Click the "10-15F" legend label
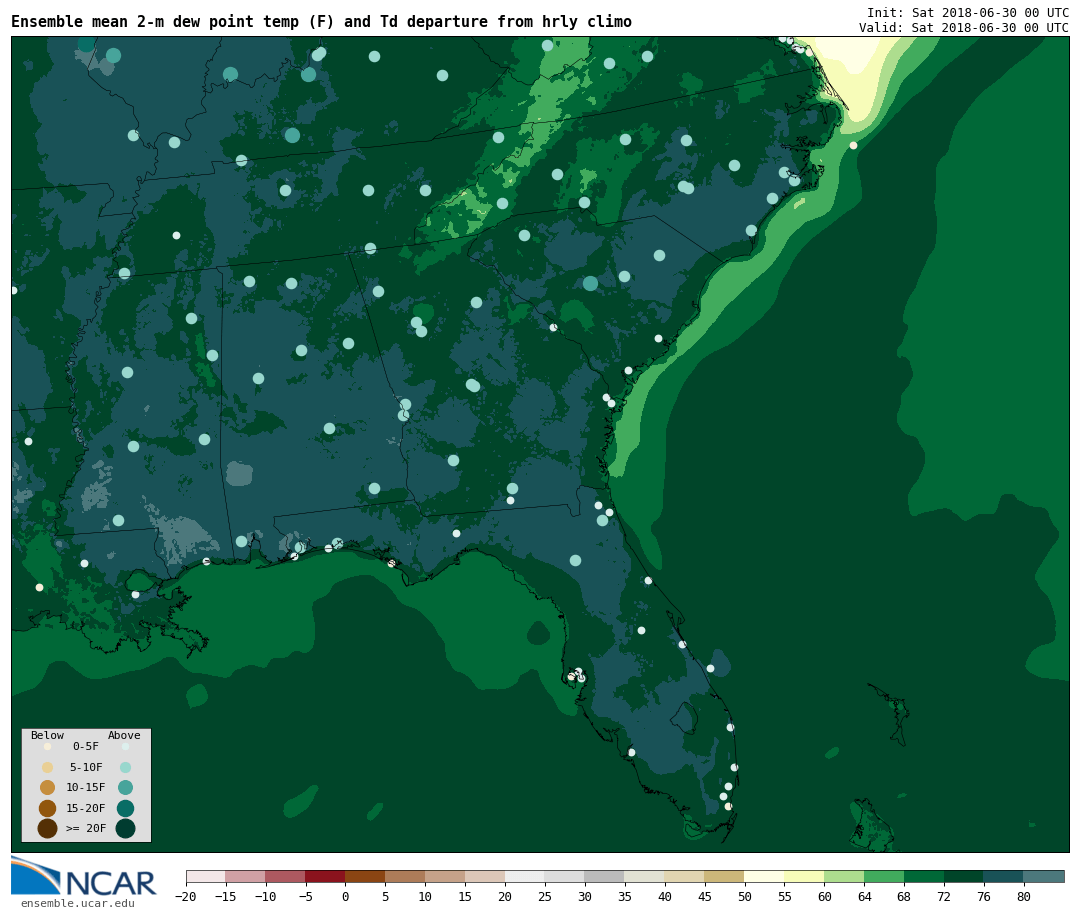 86,787
